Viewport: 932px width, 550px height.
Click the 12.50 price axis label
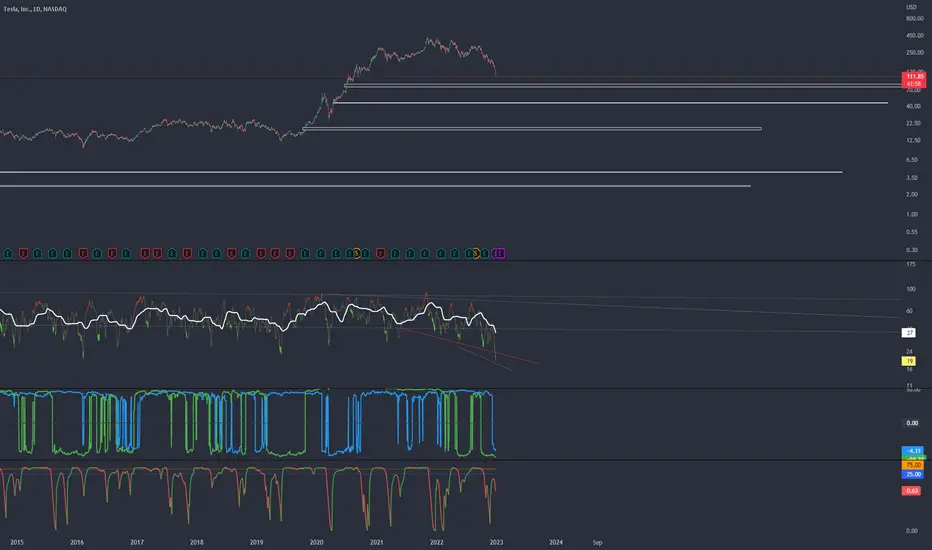tap(912, 140)
